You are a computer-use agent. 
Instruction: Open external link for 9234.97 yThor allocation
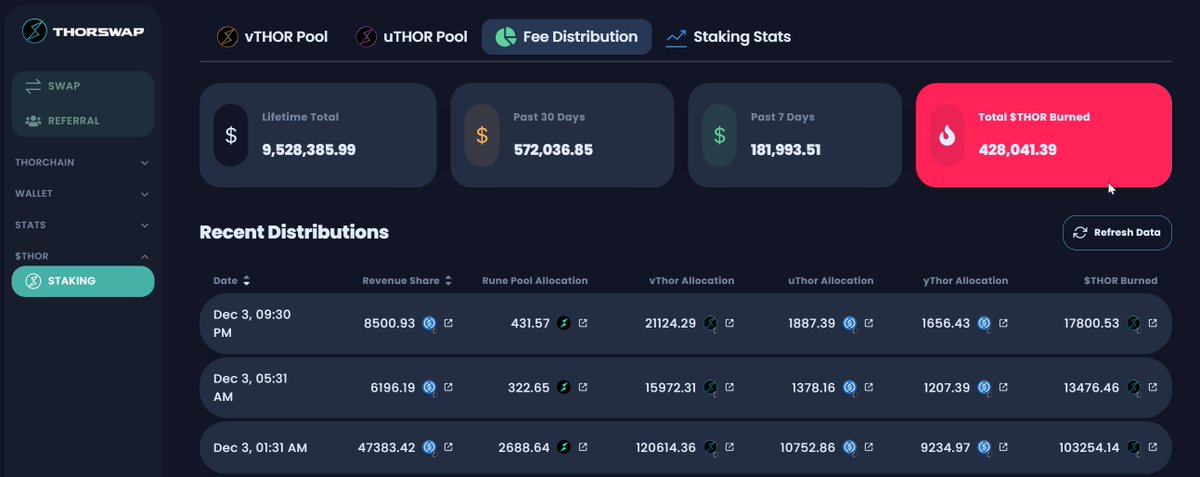(x=1003, y=448)
